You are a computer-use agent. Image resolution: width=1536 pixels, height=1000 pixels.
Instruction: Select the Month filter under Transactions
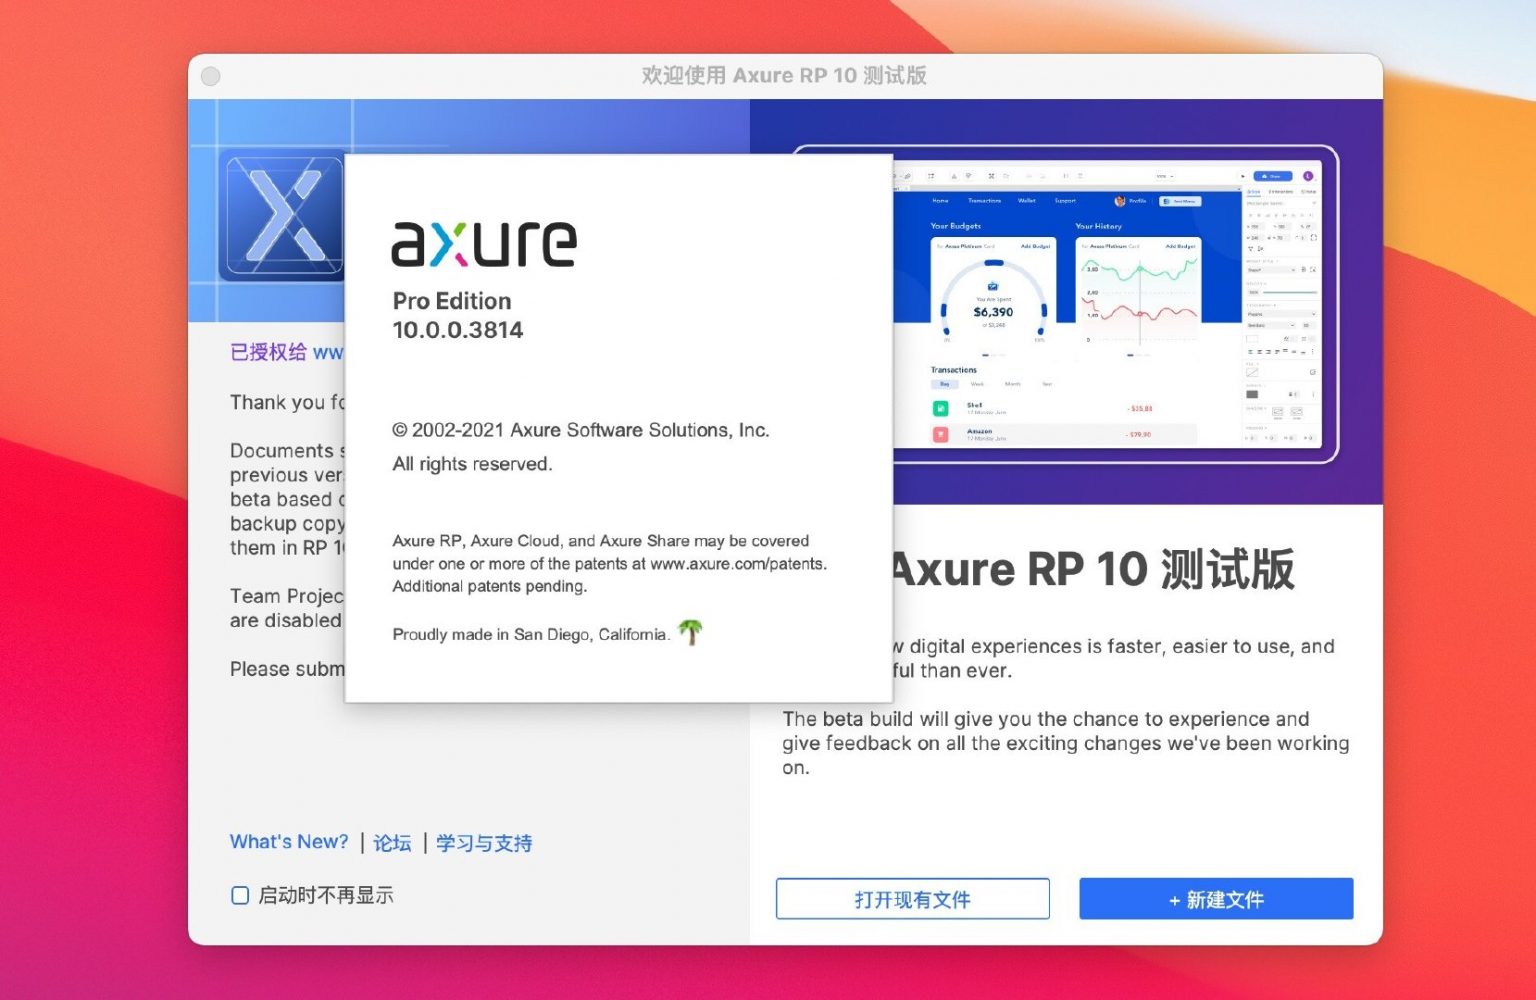tap(1013, 384)
